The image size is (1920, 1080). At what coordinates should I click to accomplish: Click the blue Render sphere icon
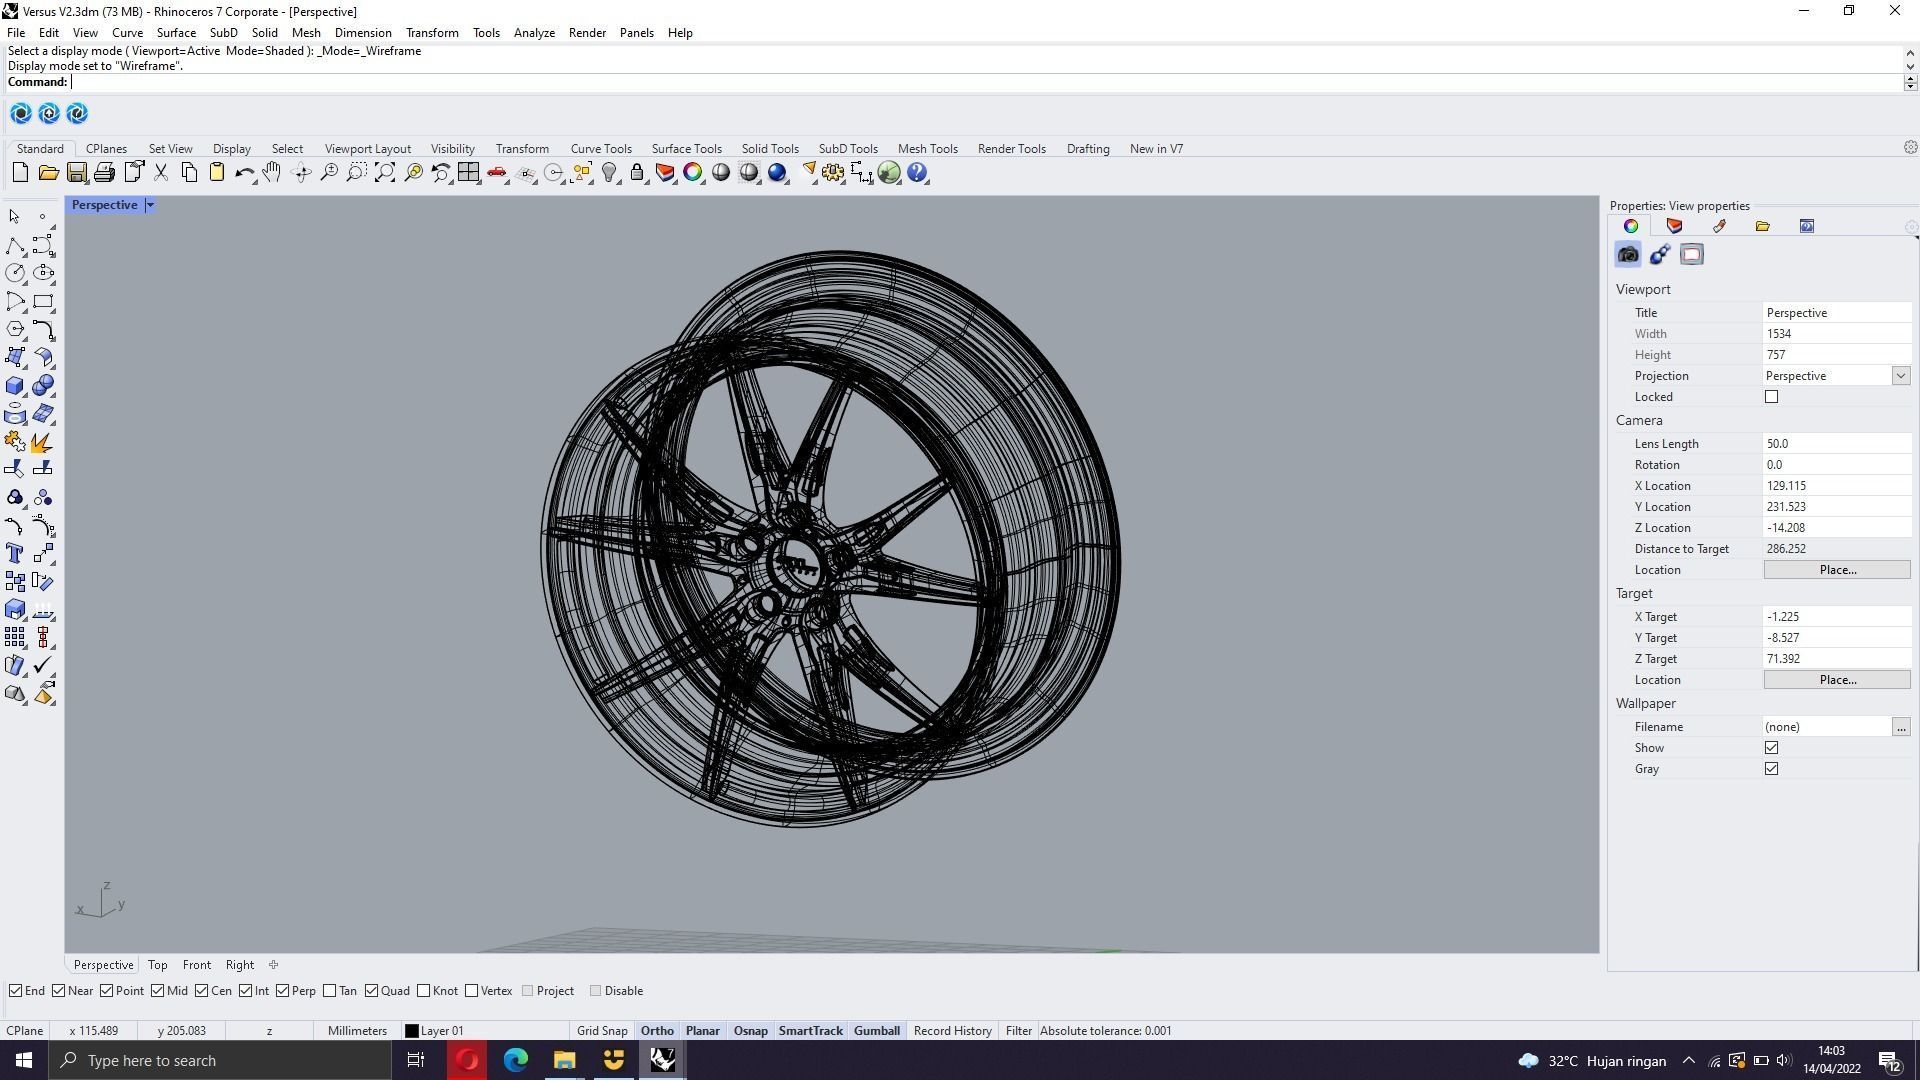pyautogui.click(x=777, y=173)
